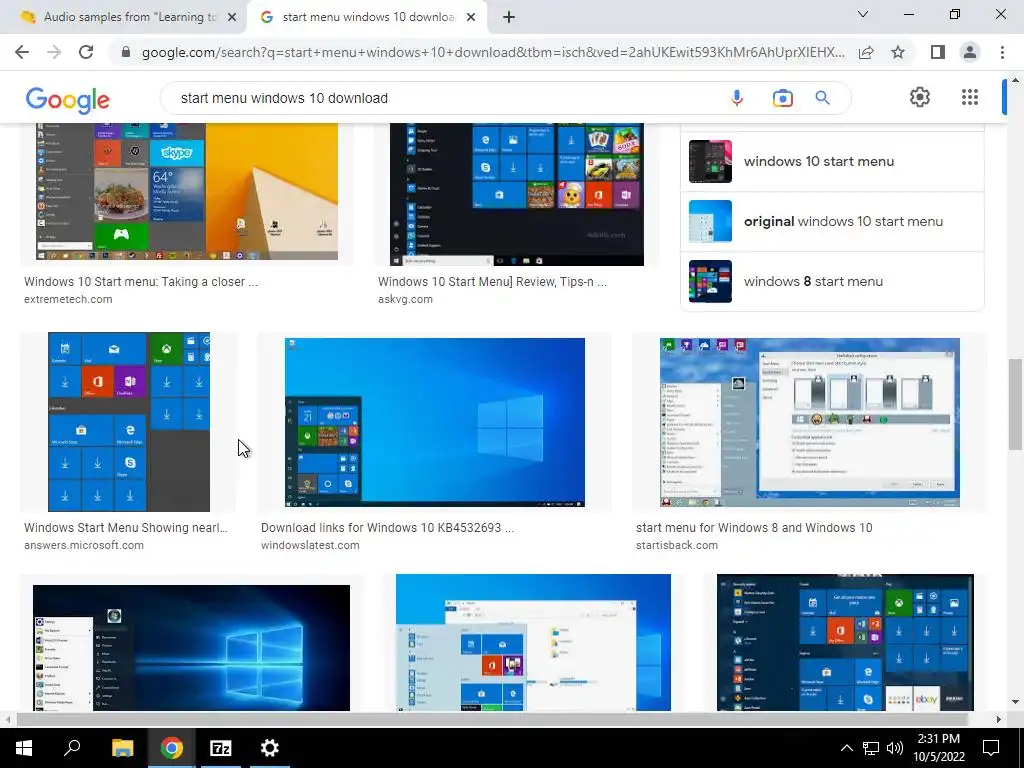This screenshot has height=768, width=1024.
Task: Open site lock info in address bar
Action: tap(126, 52)
